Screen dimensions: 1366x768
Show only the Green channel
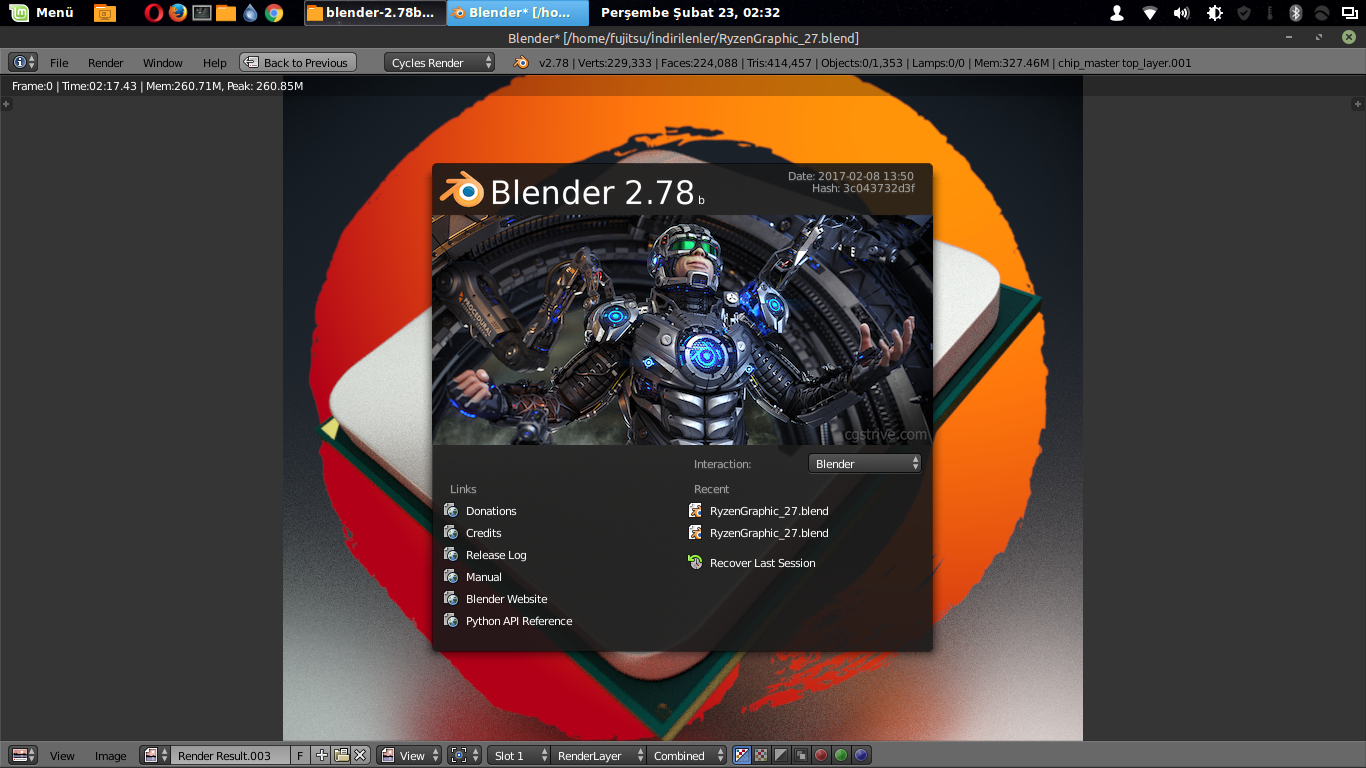pyautogui.click(x=841, y=755)
